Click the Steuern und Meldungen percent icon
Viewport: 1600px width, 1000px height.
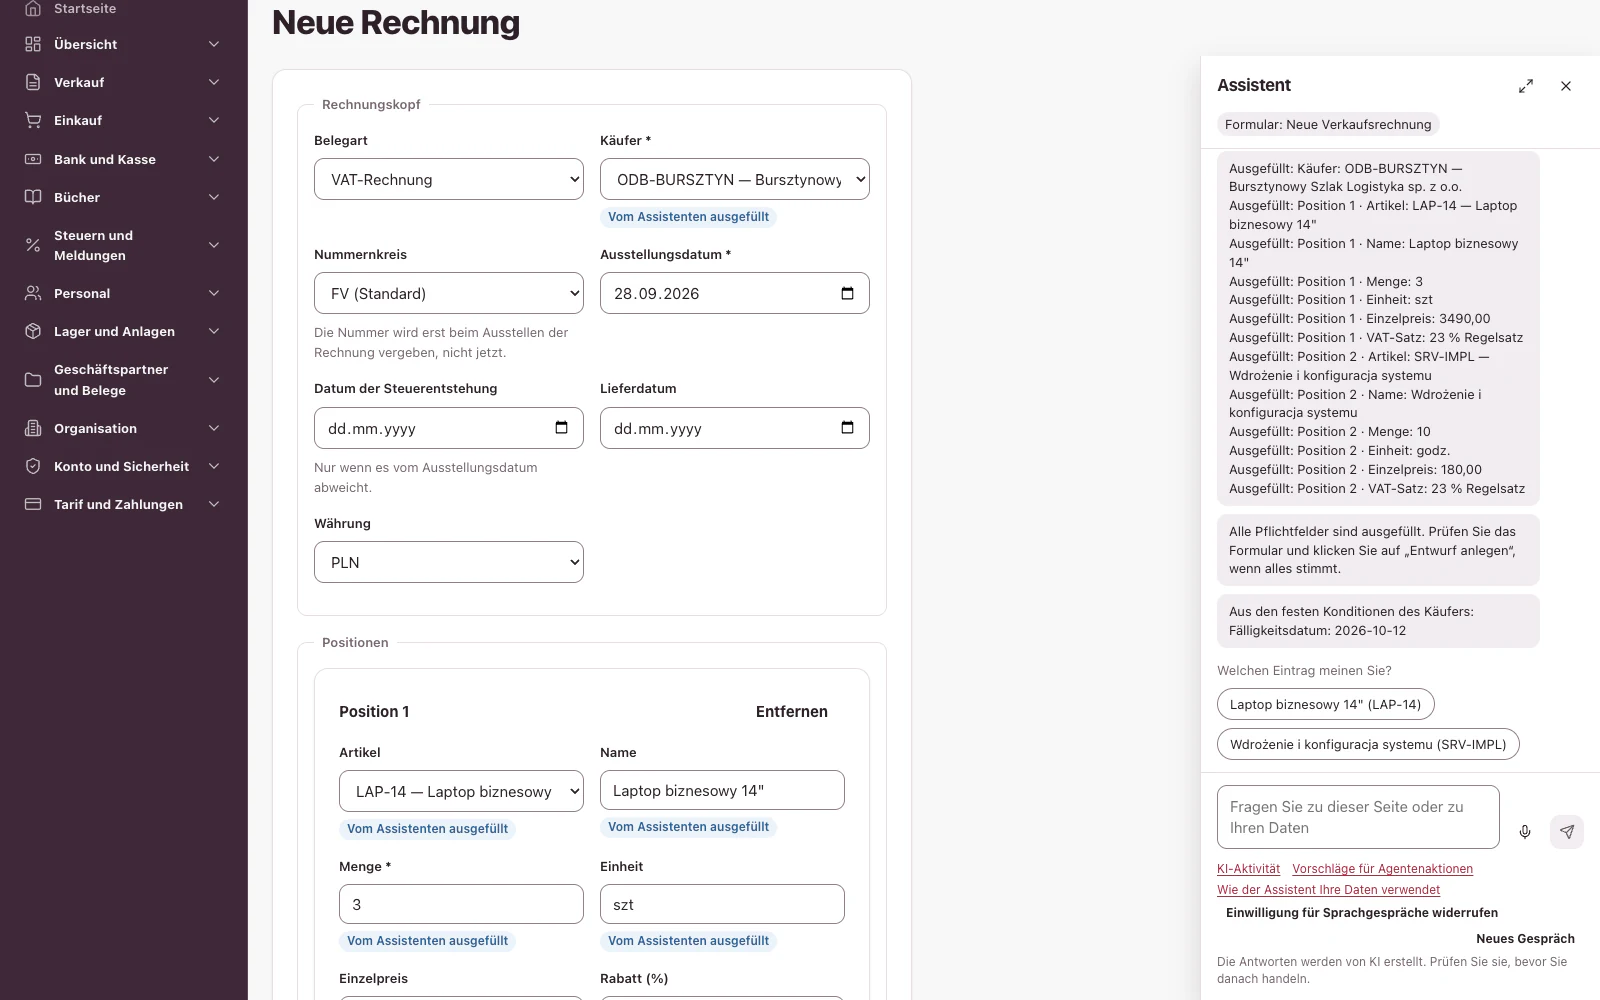[33, 245]
